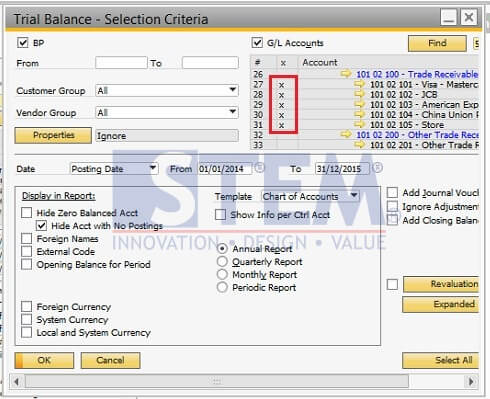The image size is (490, 399).
Task: Click the Ignore properties field
Action: coord(167,136)
